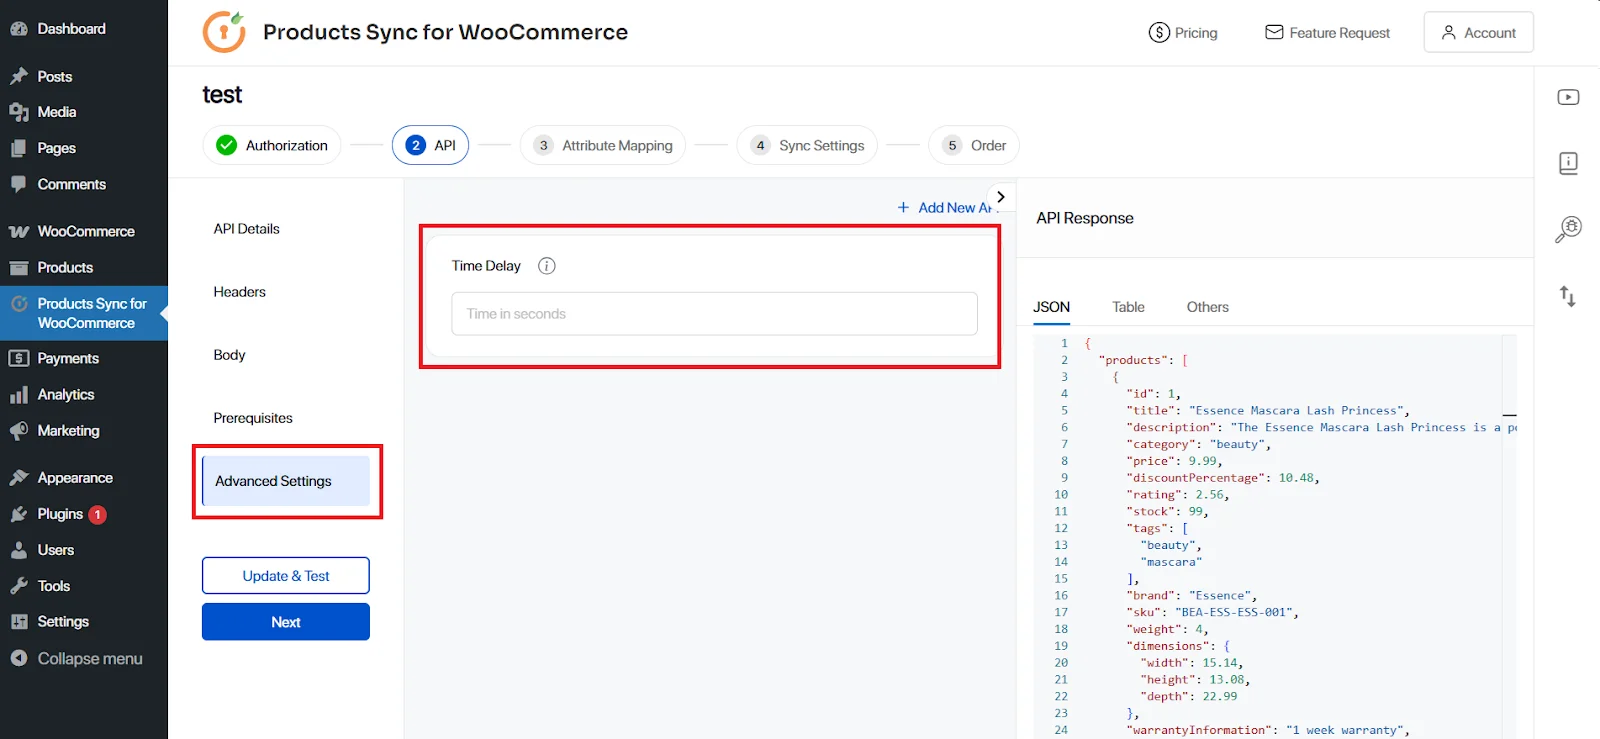Switch to Table response tab
Viewport: 1600px width, 739px height.
[1128, 307]
